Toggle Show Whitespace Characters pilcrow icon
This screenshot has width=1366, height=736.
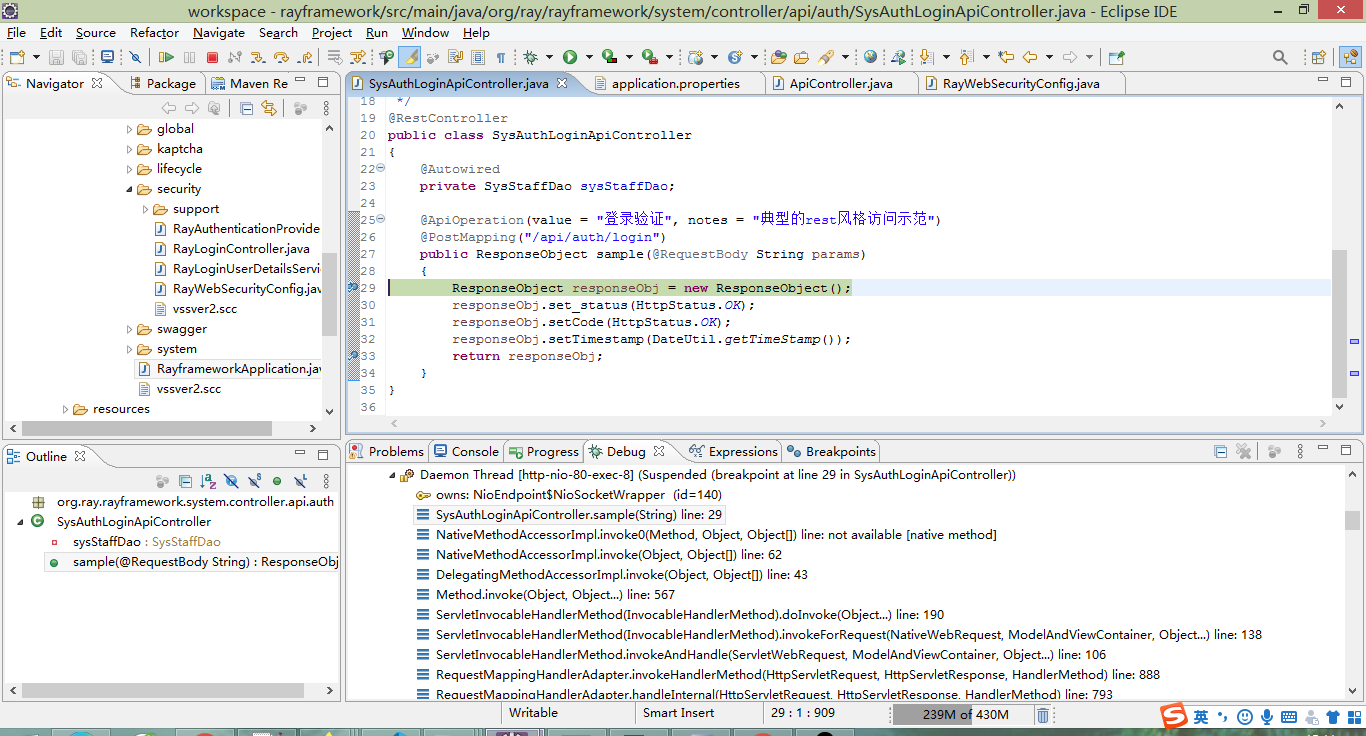pyautogui.click(x=500, y=57)
